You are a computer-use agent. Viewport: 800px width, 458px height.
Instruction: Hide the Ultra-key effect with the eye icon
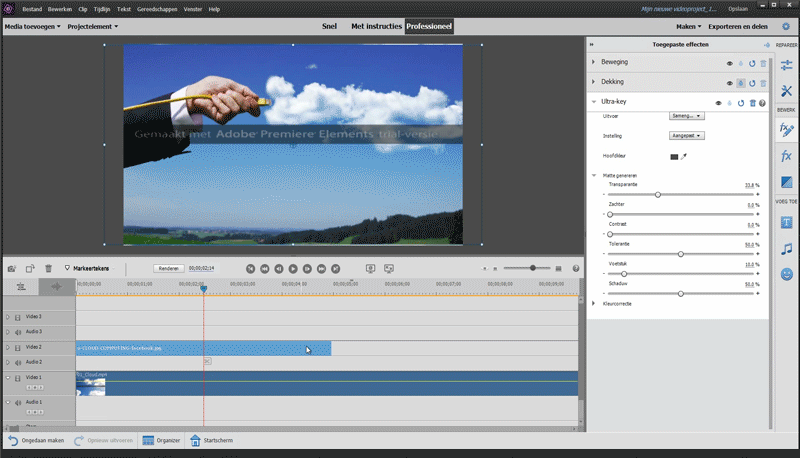(x=718, y=103)
